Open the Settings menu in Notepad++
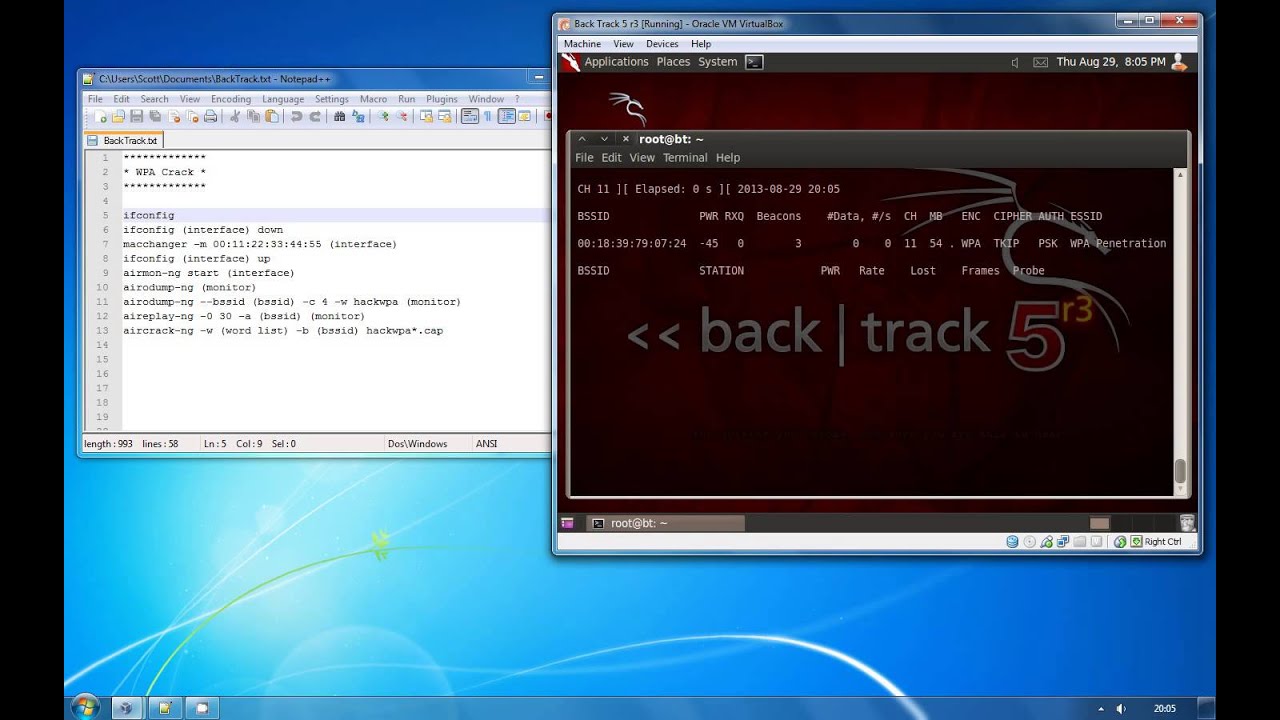 coord(332,99)
